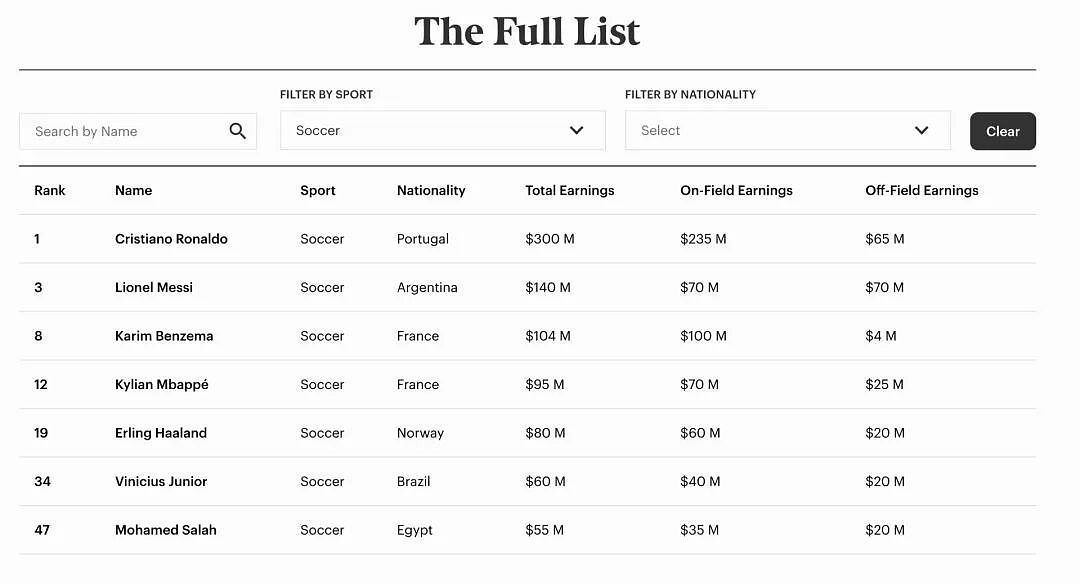Open Lionel Messi's name entry

point(154,287)
